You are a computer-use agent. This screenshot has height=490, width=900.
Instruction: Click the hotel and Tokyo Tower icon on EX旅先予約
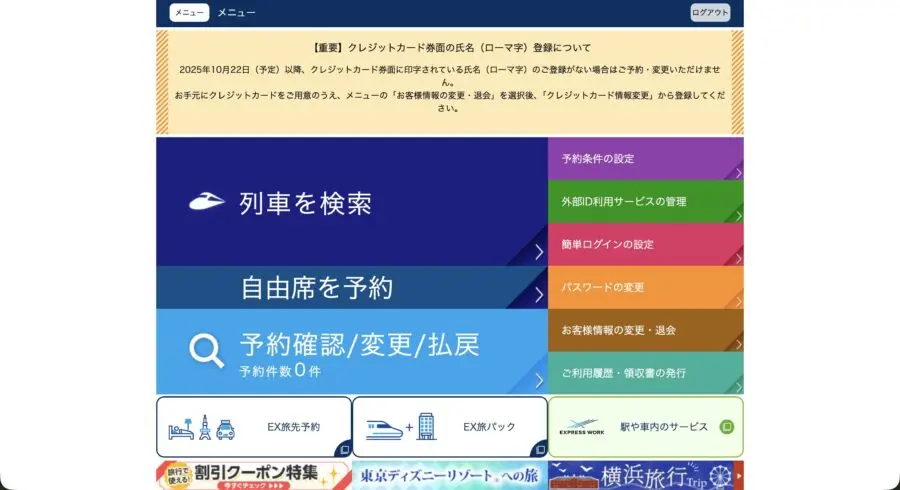tap(202, 427)
